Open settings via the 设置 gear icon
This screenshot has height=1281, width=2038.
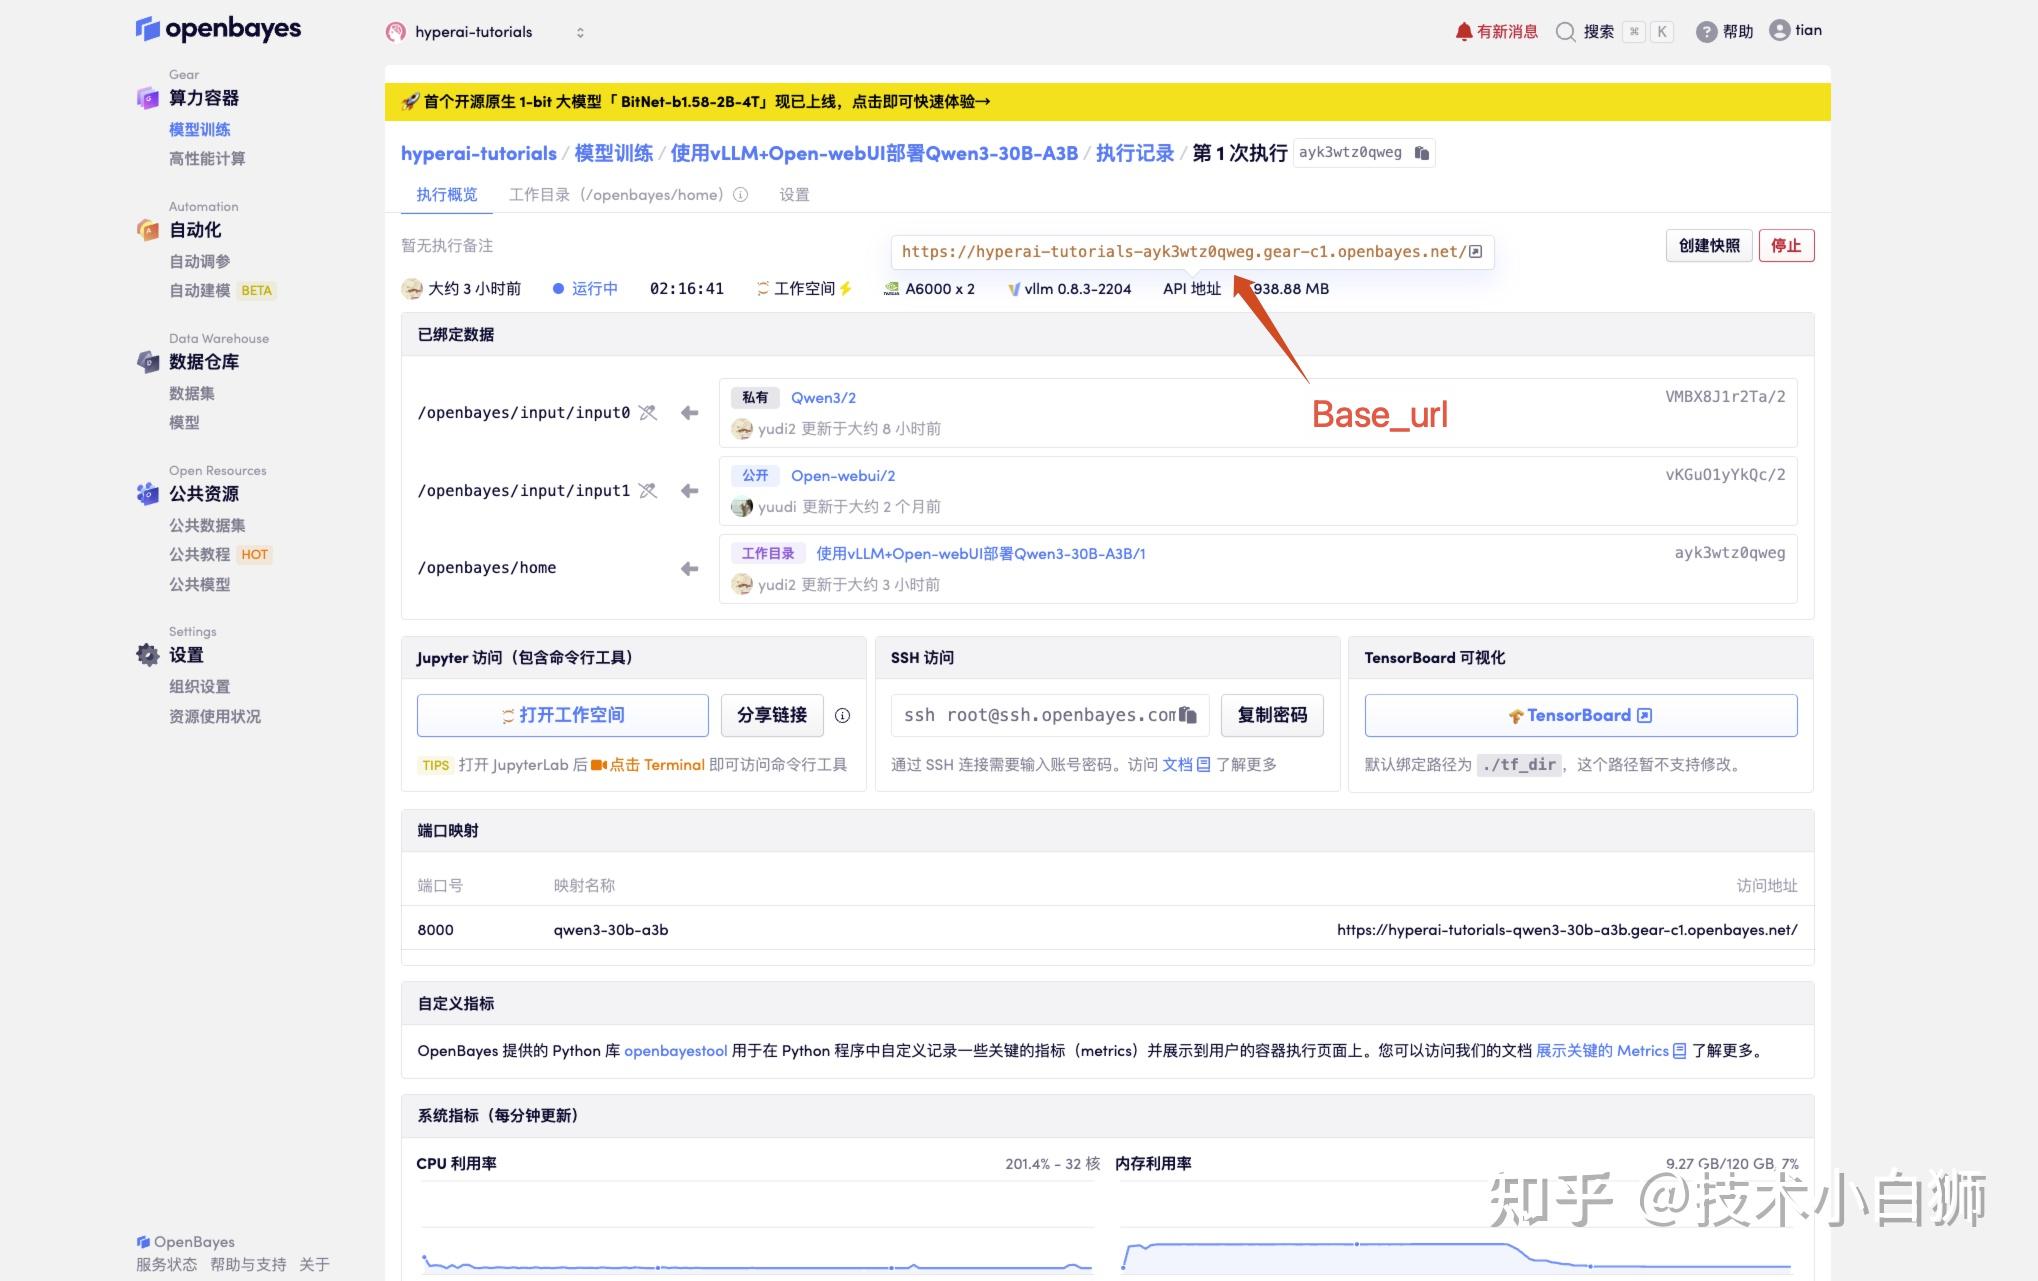click(x=146, y=654)
